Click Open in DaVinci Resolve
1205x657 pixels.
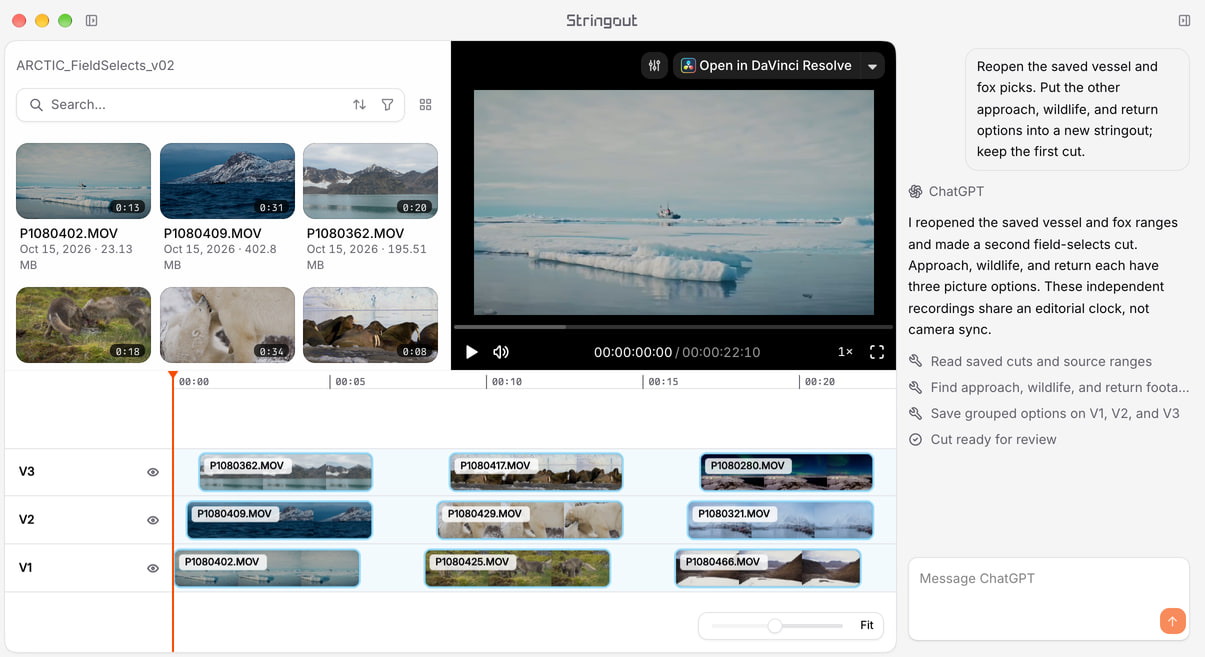(x=766, y=66)
